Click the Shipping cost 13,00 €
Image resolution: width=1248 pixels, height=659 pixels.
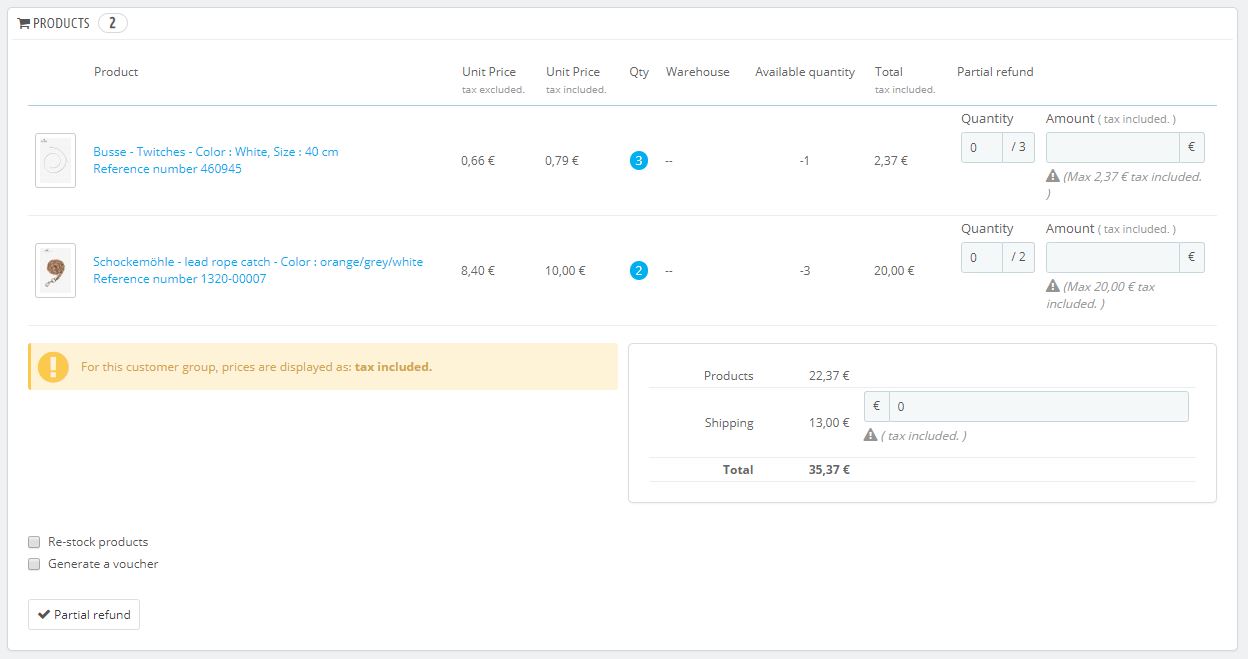coord(829,423)
